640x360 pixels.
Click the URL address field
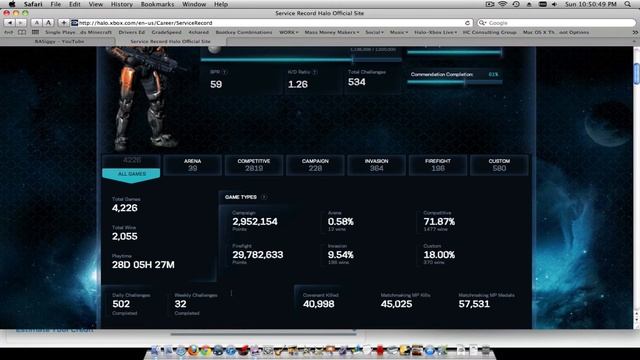click(x=272, y=23)
